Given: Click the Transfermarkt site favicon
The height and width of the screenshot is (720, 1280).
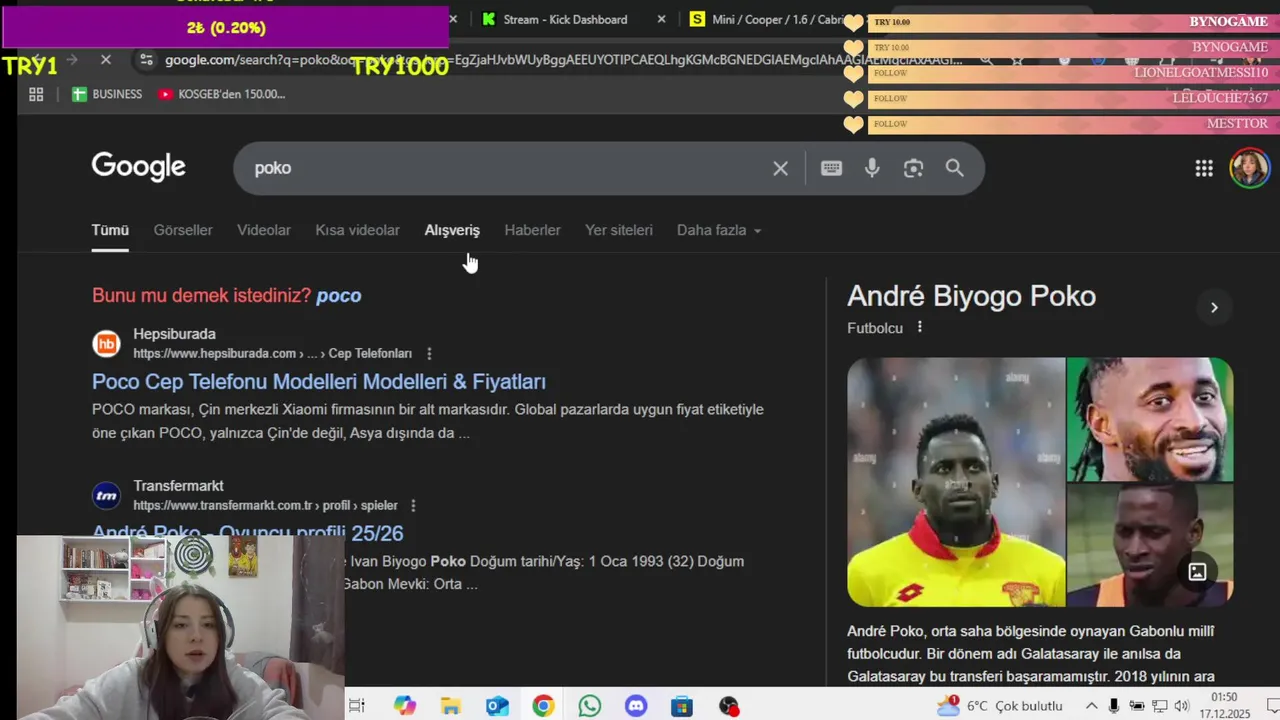Looking at the screenshot, I should (x=106, y=495).
